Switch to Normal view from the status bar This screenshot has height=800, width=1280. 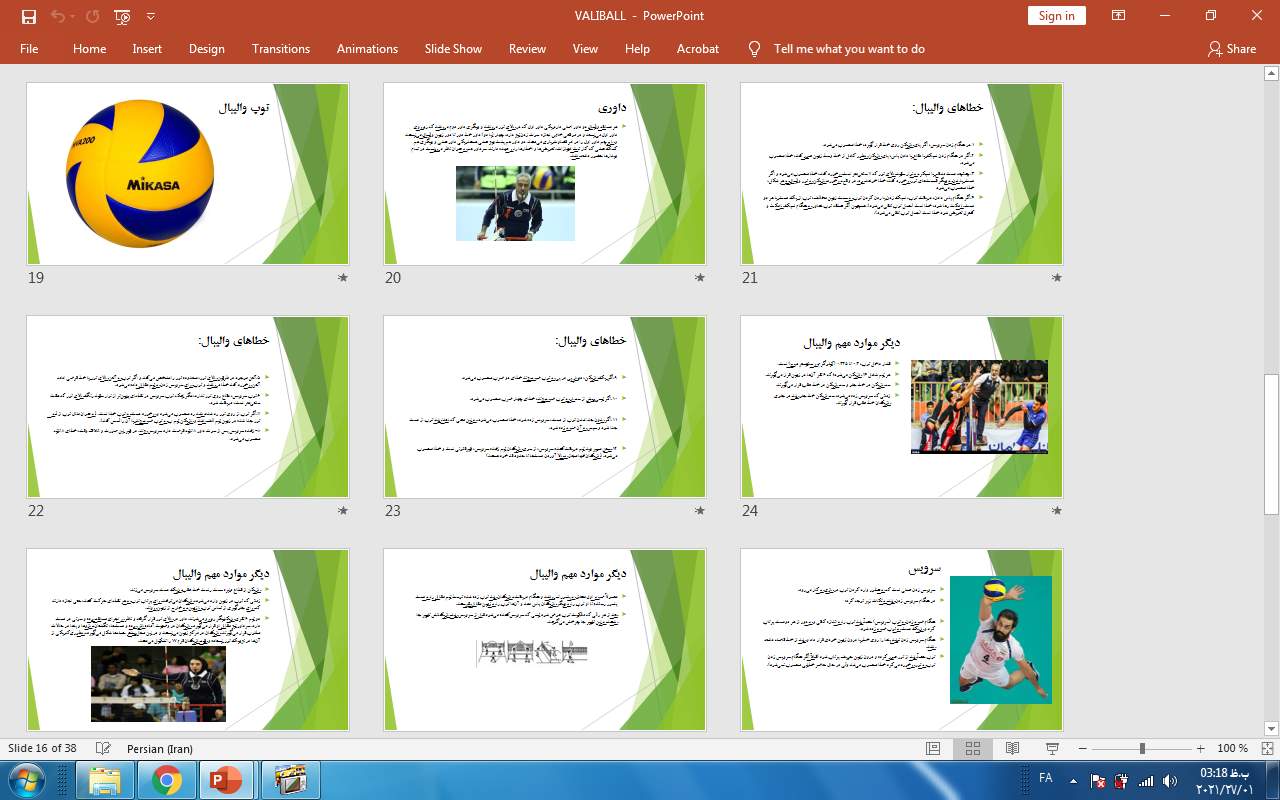pos(933,748)
